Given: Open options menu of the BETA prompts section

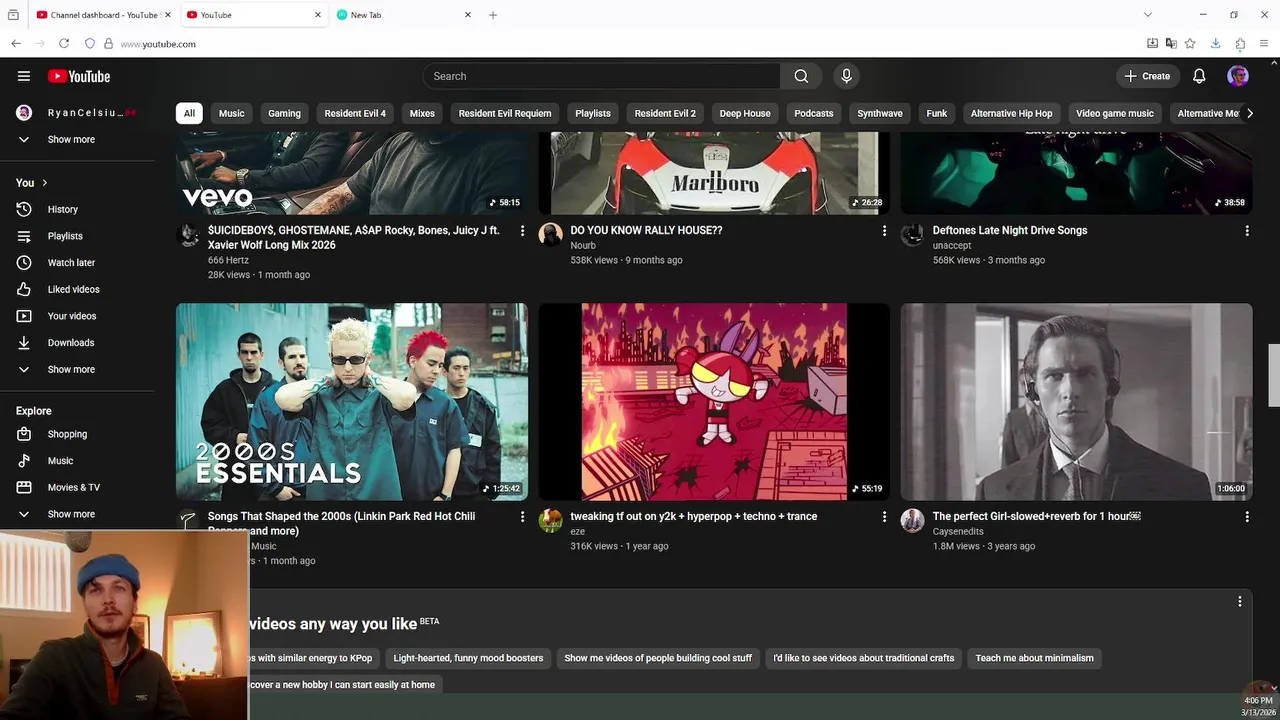Looking at the screenshot, I should (1239, 602).
